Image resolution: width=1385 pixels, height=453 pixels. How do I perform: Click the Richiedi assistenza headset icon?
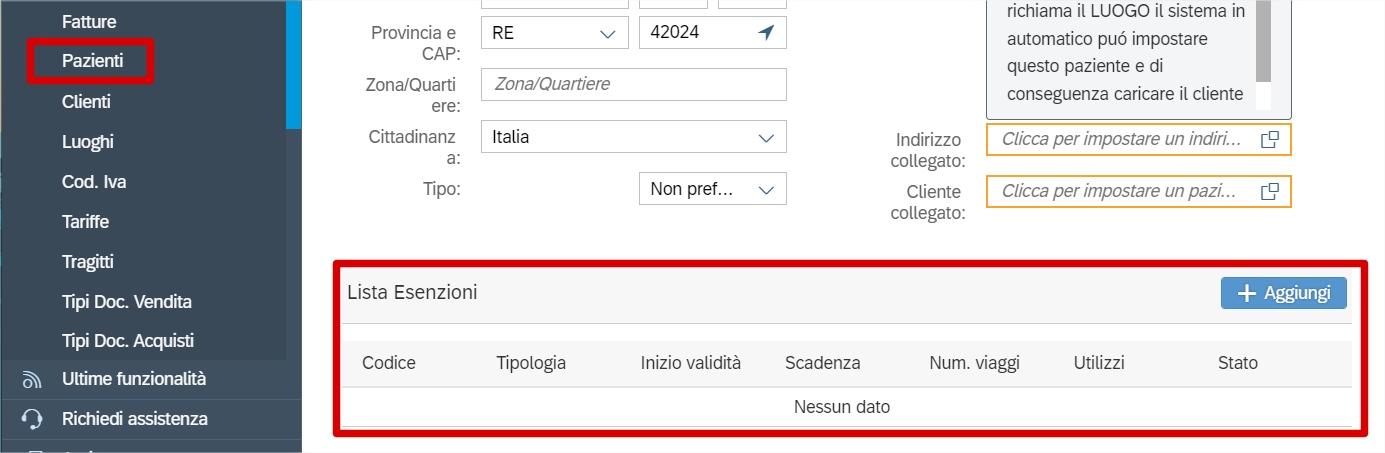click(32, 419)
